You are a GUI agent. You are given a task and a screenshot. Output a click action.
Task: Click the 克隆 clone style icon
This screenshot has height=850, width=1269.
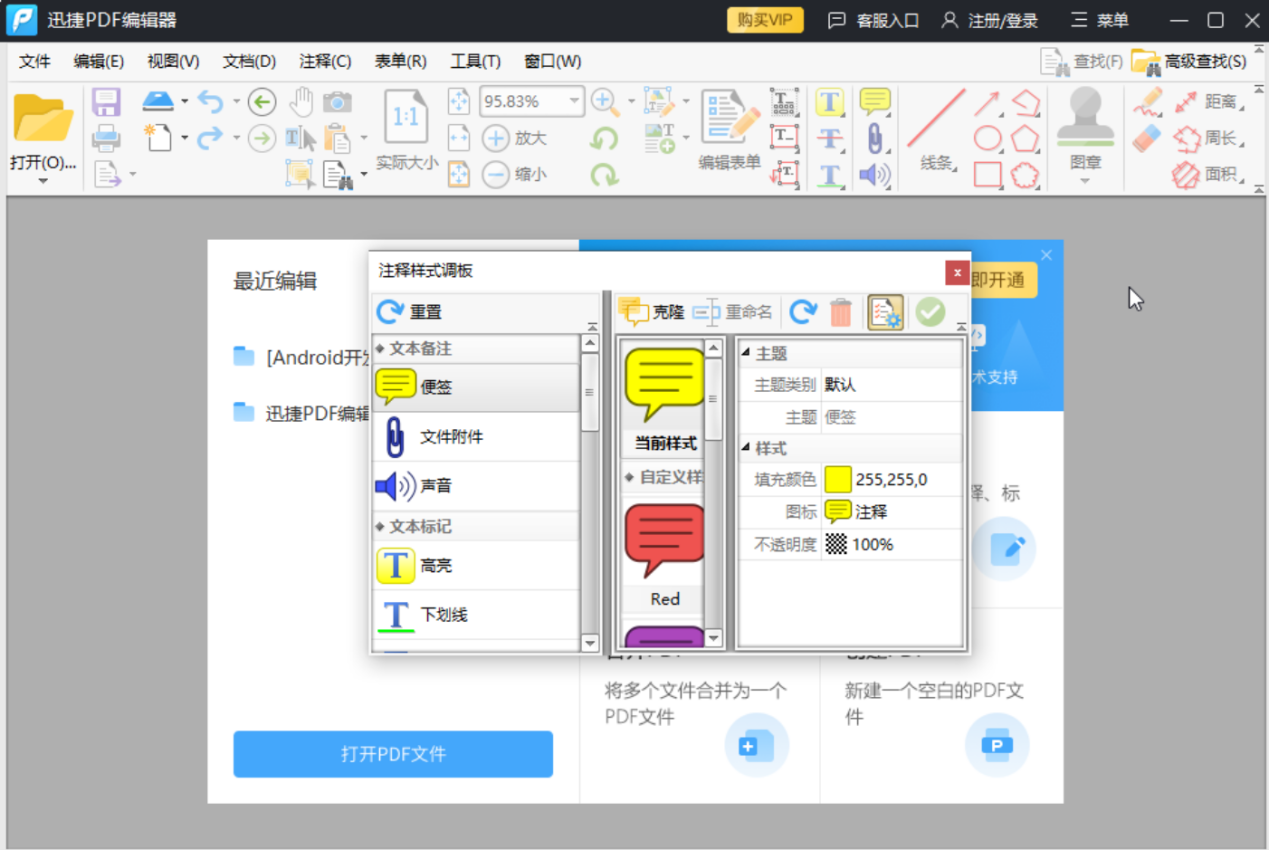click(651, 311)
